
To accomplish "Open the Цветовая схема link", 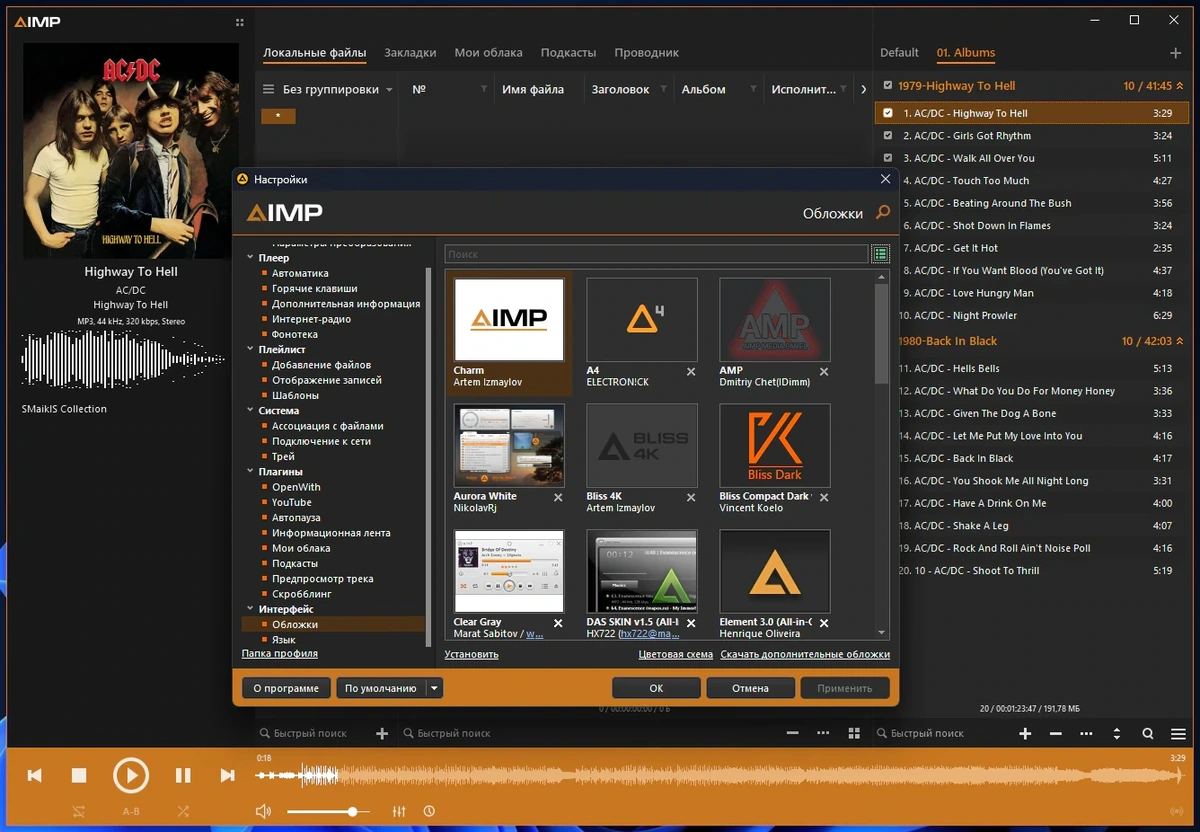I will click(676, 655).
